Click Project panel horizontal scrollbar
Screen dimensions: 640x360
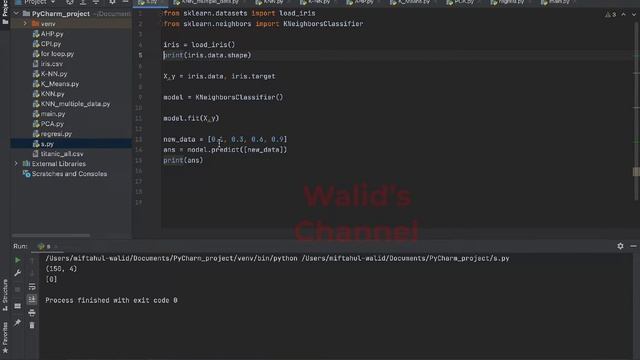51,236
